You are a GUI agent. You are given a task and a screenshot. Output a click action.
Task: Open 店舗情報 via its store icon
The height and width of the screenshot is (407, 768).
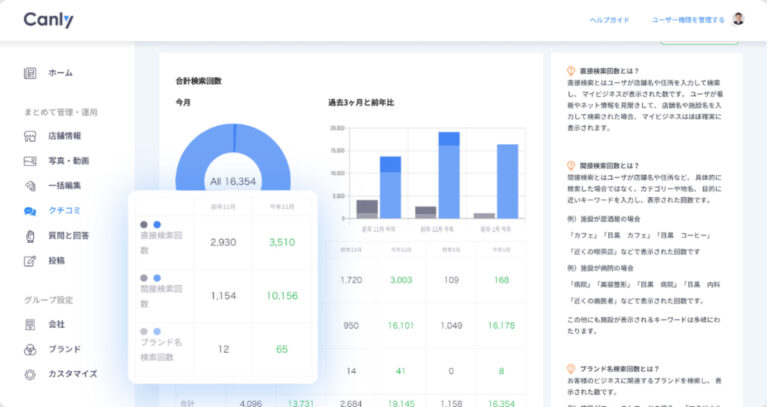tap(30, 136)
